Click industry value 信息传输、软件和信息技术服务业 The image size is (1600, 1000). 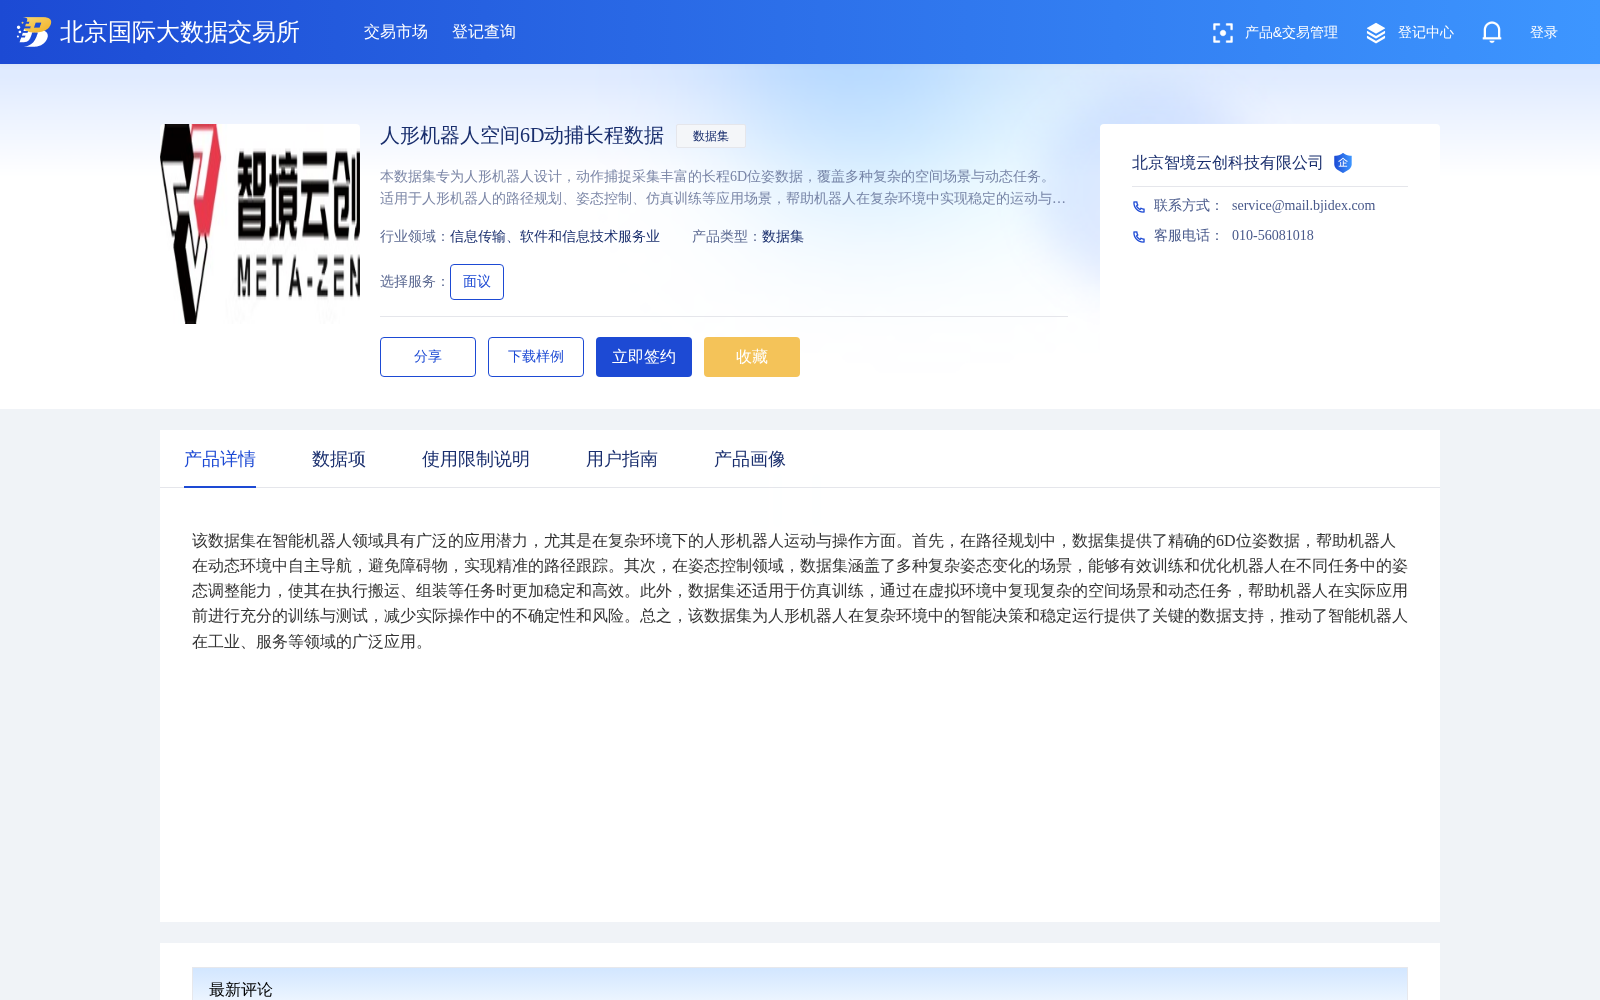coord(555,237)
